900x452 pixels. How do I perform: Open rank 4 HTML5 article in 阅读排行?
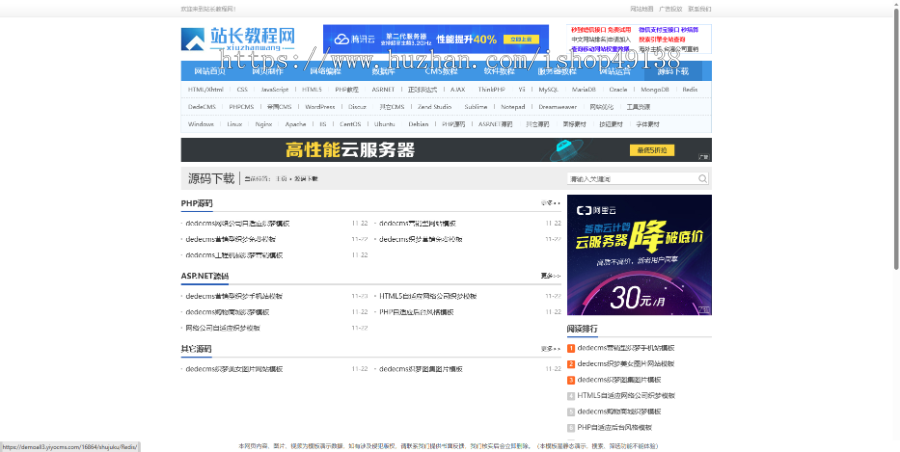click(x=626, y=396)
